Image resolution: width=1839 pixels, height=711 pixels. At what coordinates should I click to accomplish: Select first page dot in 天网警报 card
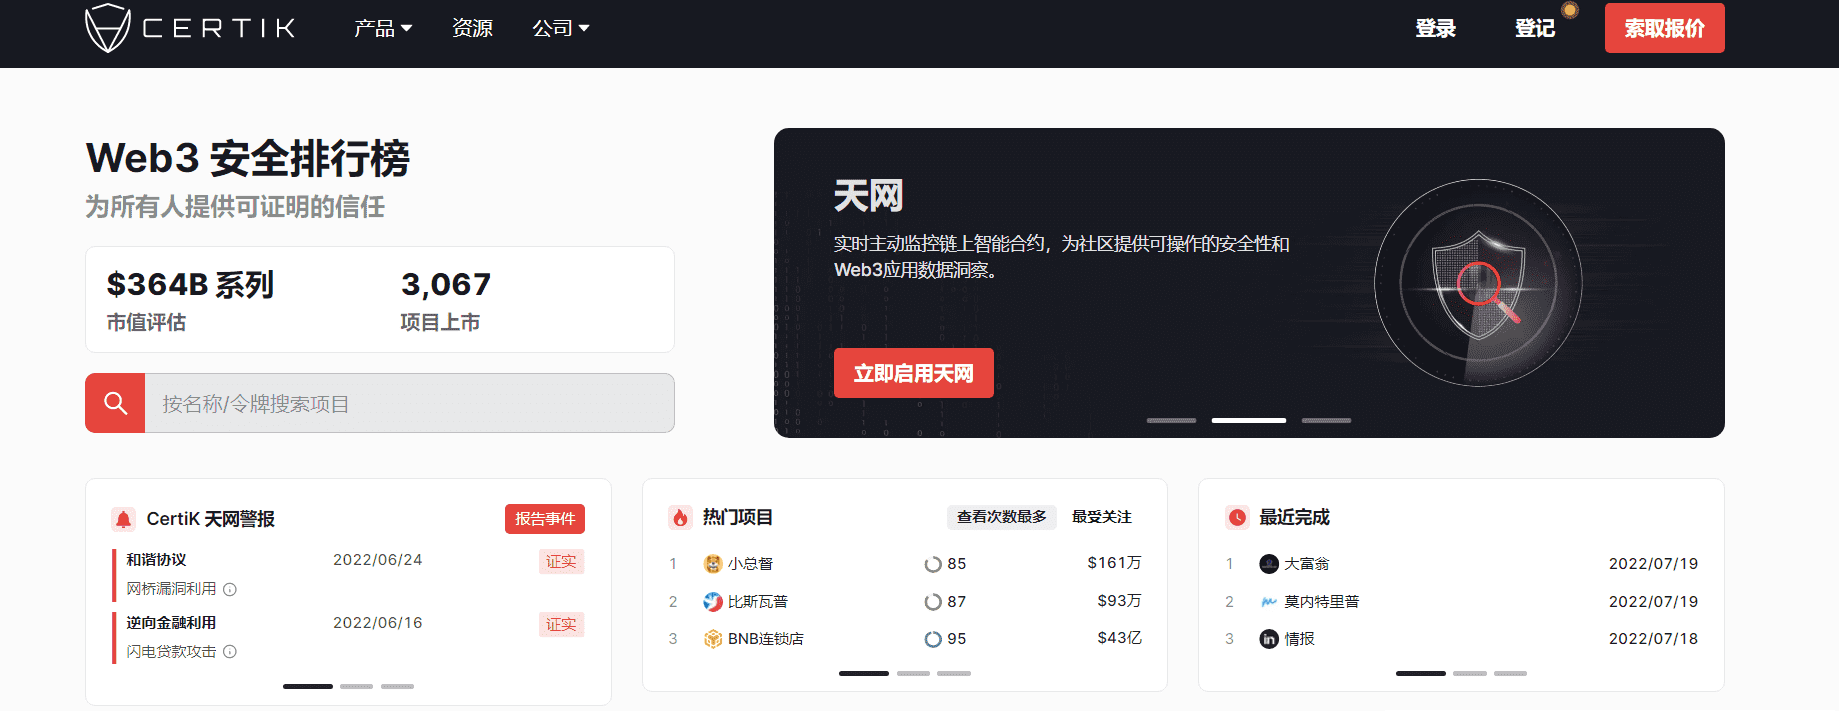click(308, 686)
